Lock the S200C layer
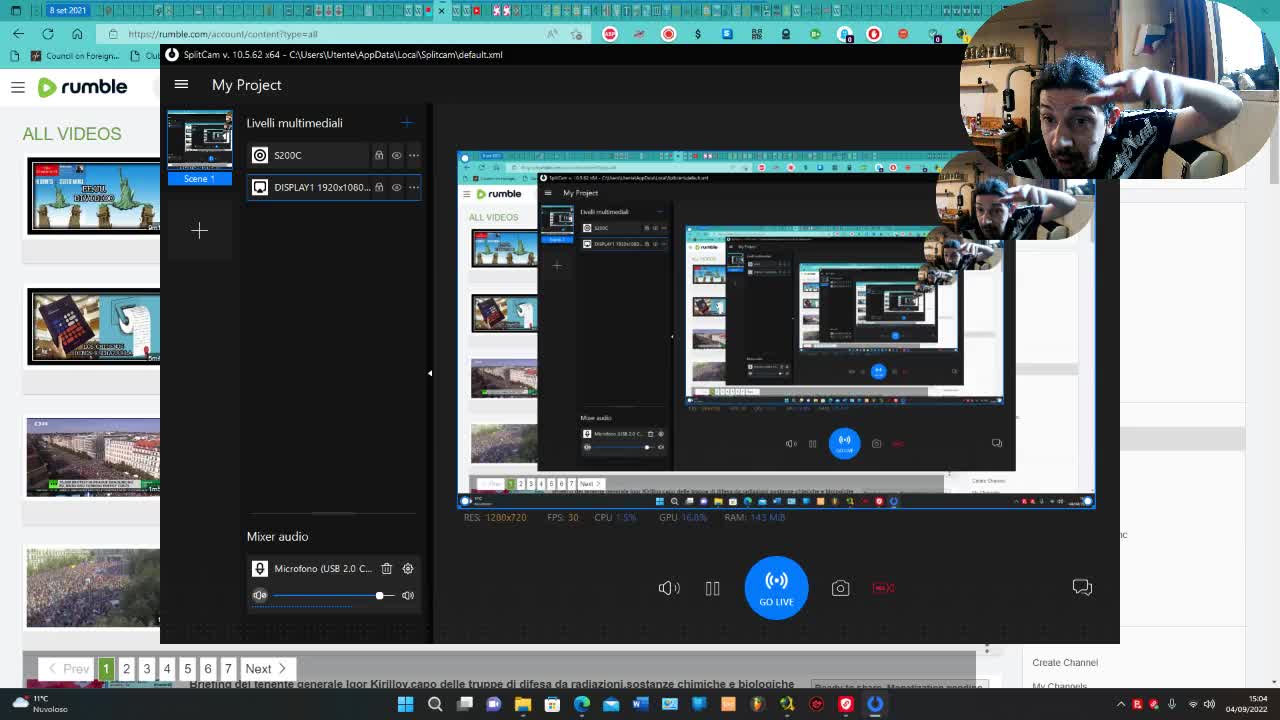The width and height of the screenshot is (1280, 720). [379, 155]
